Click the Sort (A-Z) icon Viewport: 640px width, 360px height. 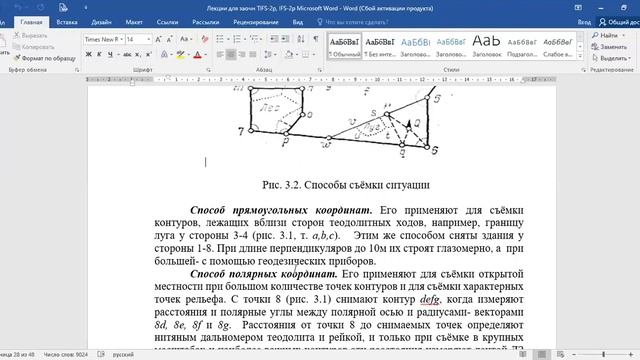(x=301, y=39)
